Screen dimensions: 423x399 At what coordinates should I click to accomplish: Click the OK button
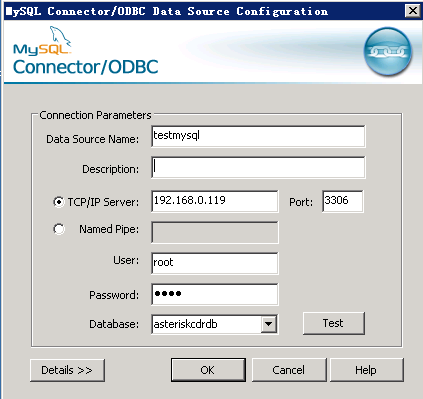[208, 370]
